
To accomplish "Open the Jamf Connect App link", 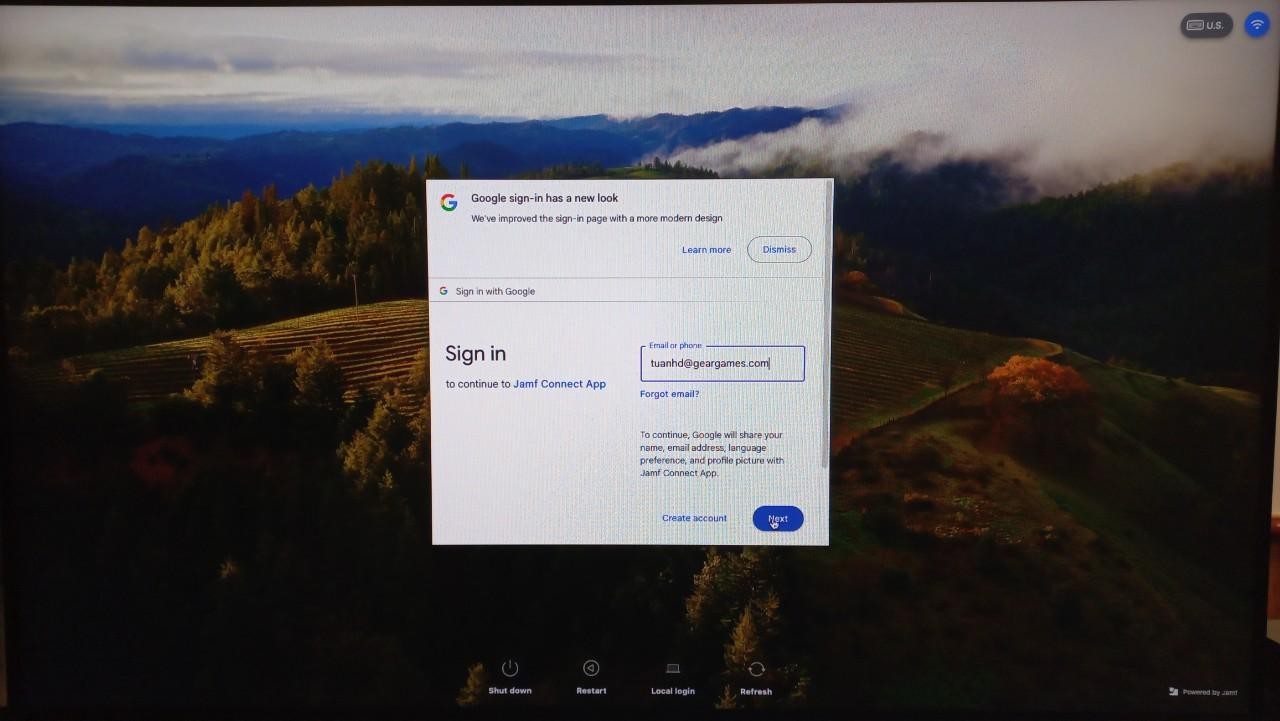I will (x=559, y=384).
